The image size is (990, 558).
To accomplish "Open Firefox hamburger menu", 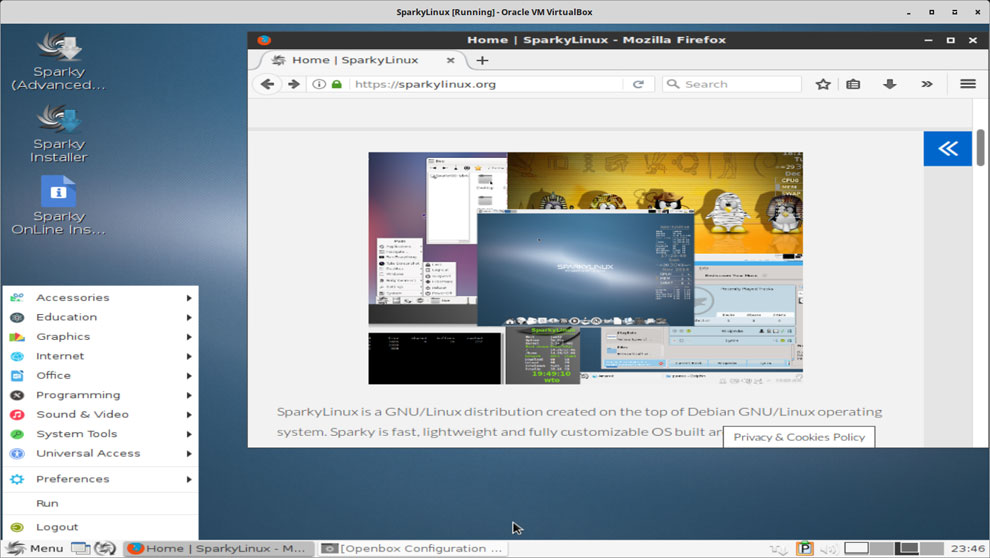I will [x=968, y=84].
